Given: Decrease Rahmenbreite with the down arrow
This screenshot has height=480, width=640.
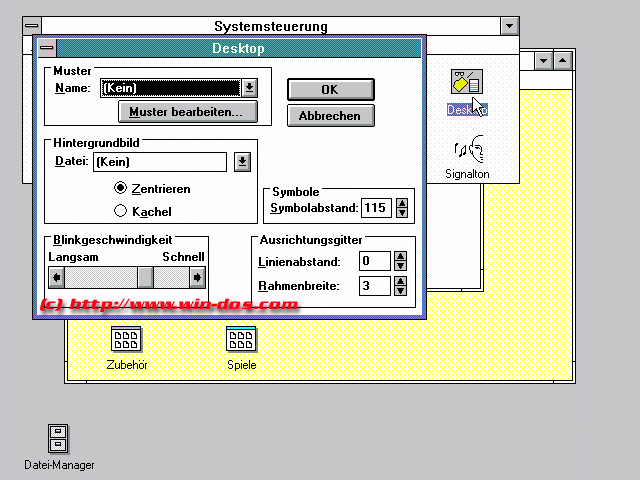Looking at the screenshot, I should [400, 292].
